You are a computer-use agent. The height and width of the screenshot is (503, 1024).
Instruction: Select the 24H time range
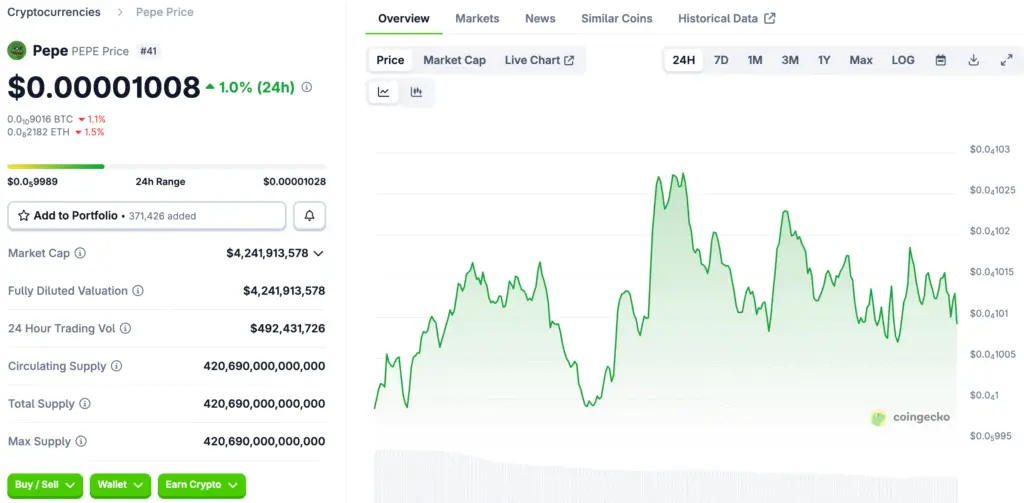684,60
